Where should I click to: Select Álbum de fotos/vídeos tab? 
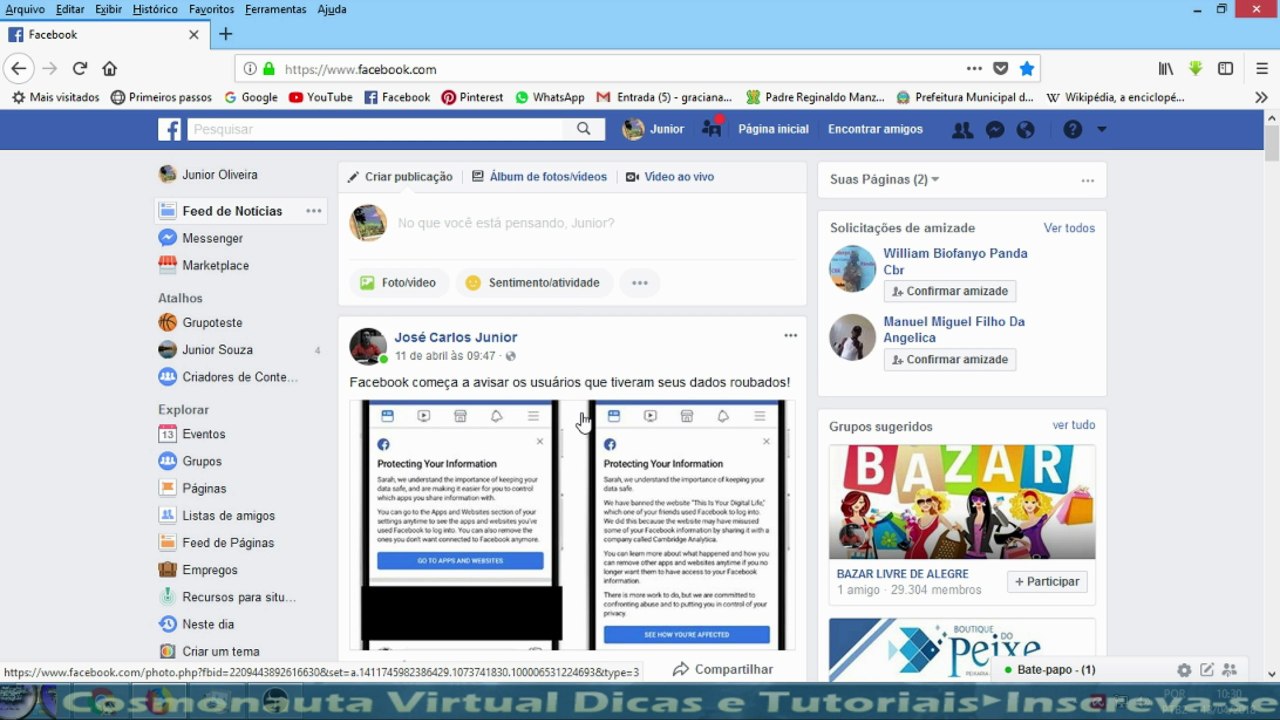point(539,177)
